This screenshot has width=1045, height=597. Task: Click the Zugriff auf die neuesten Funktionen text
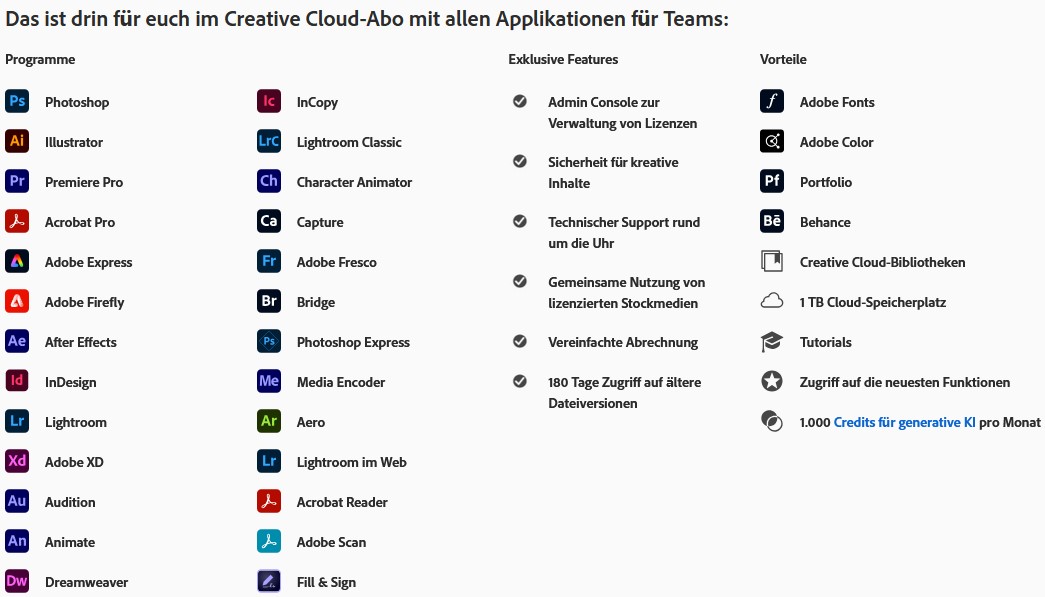905,382
